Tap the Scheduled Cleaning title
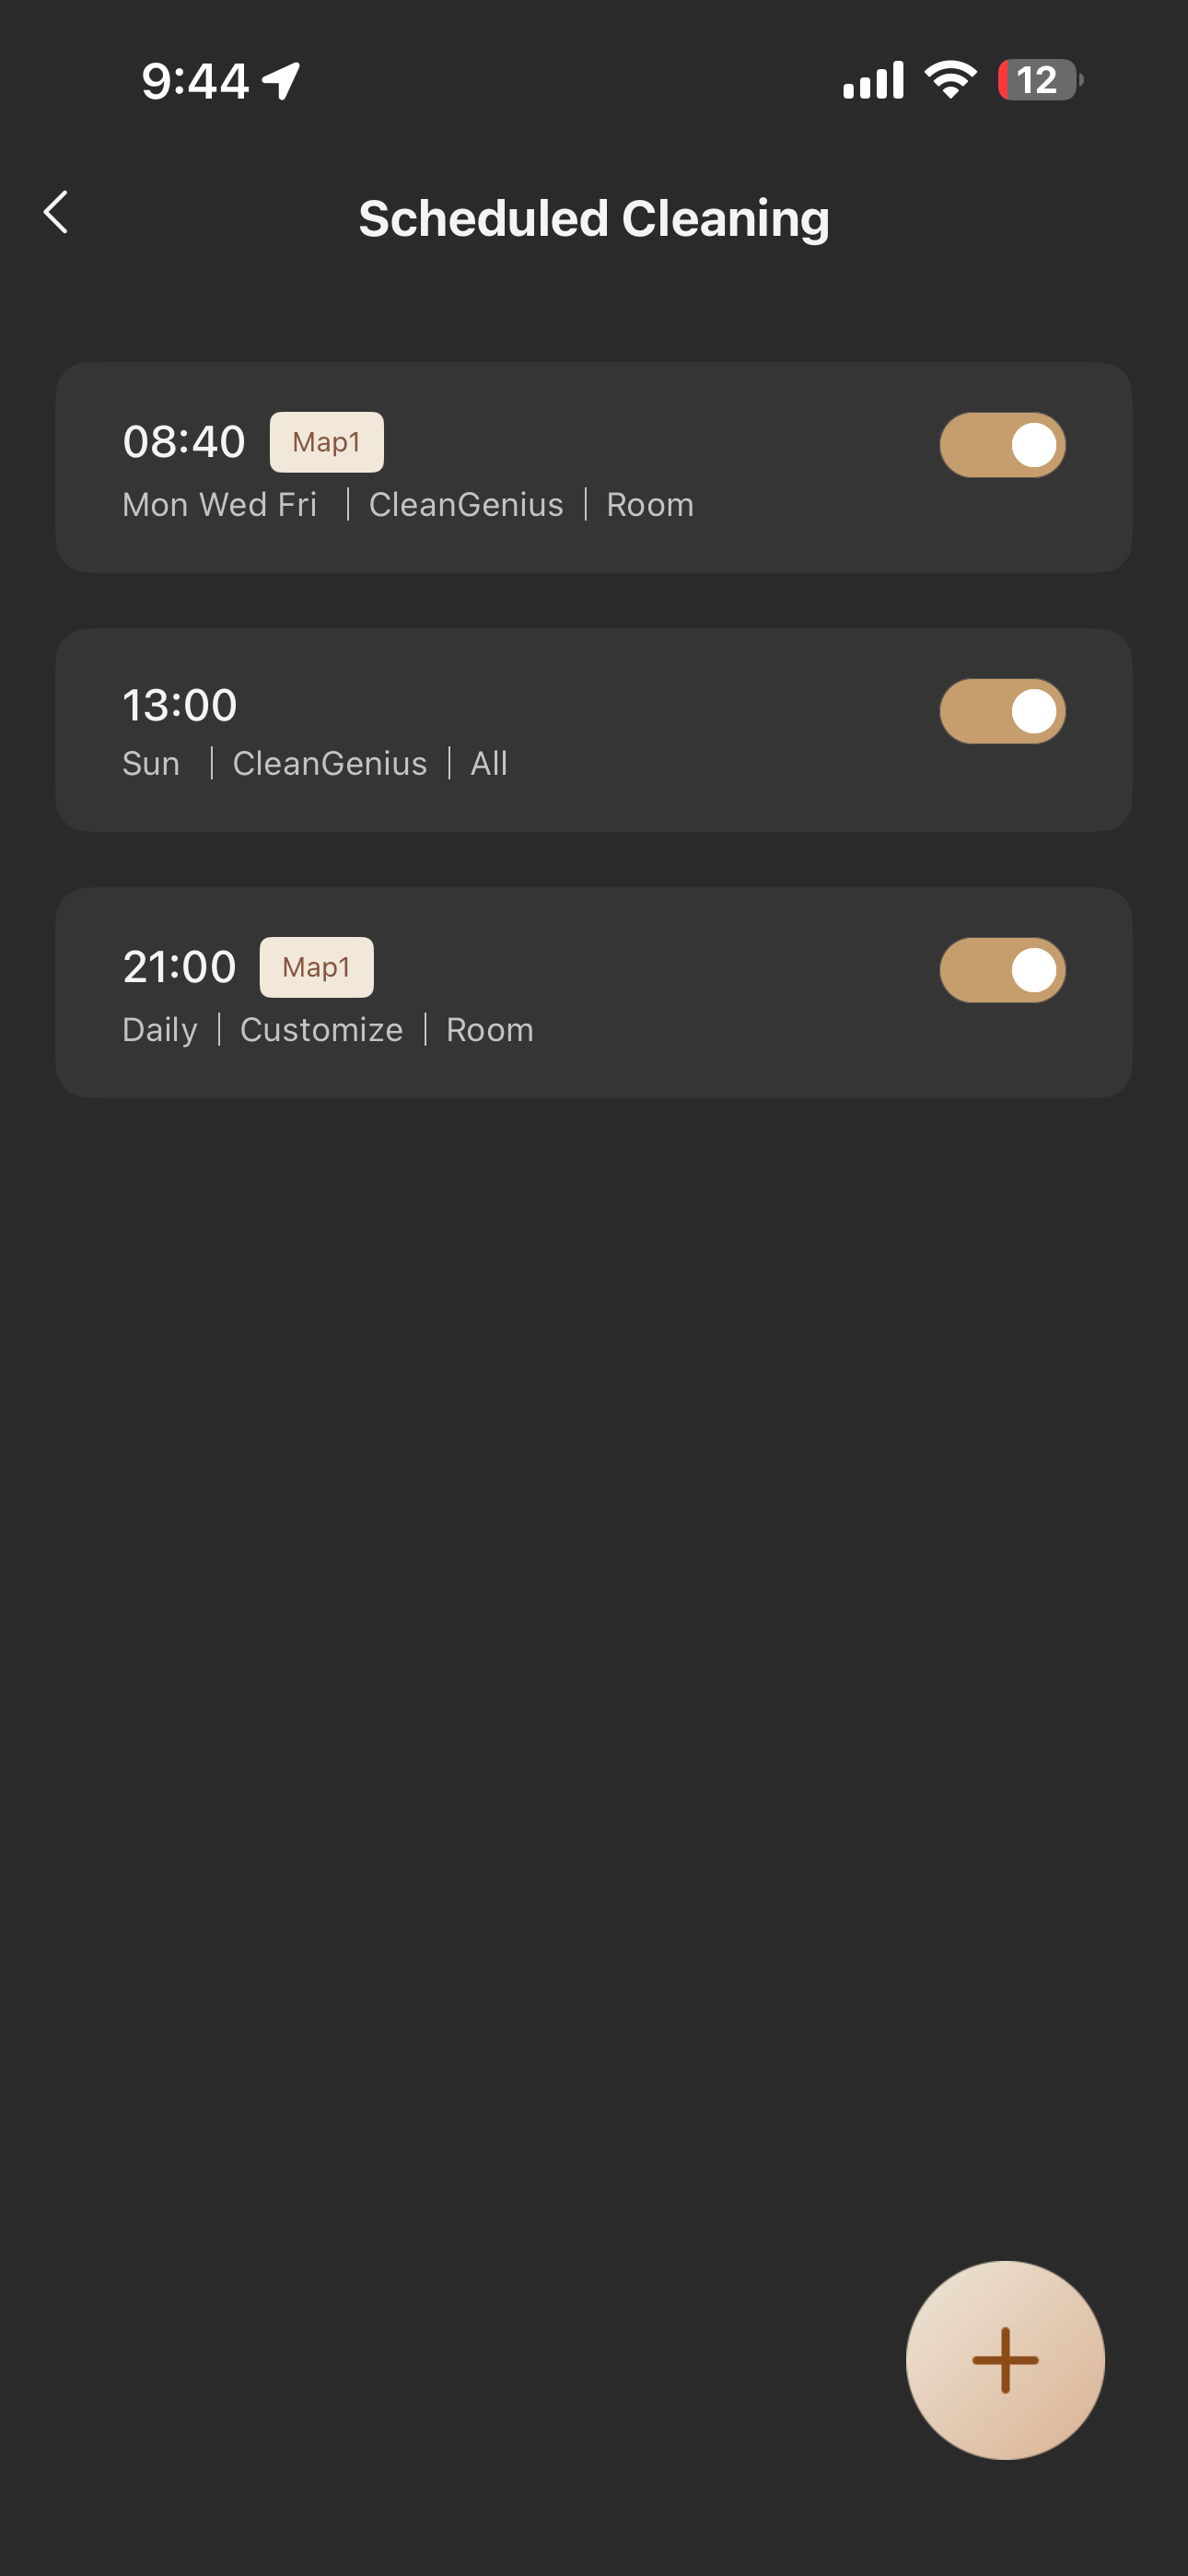 [x=594, y=219]
